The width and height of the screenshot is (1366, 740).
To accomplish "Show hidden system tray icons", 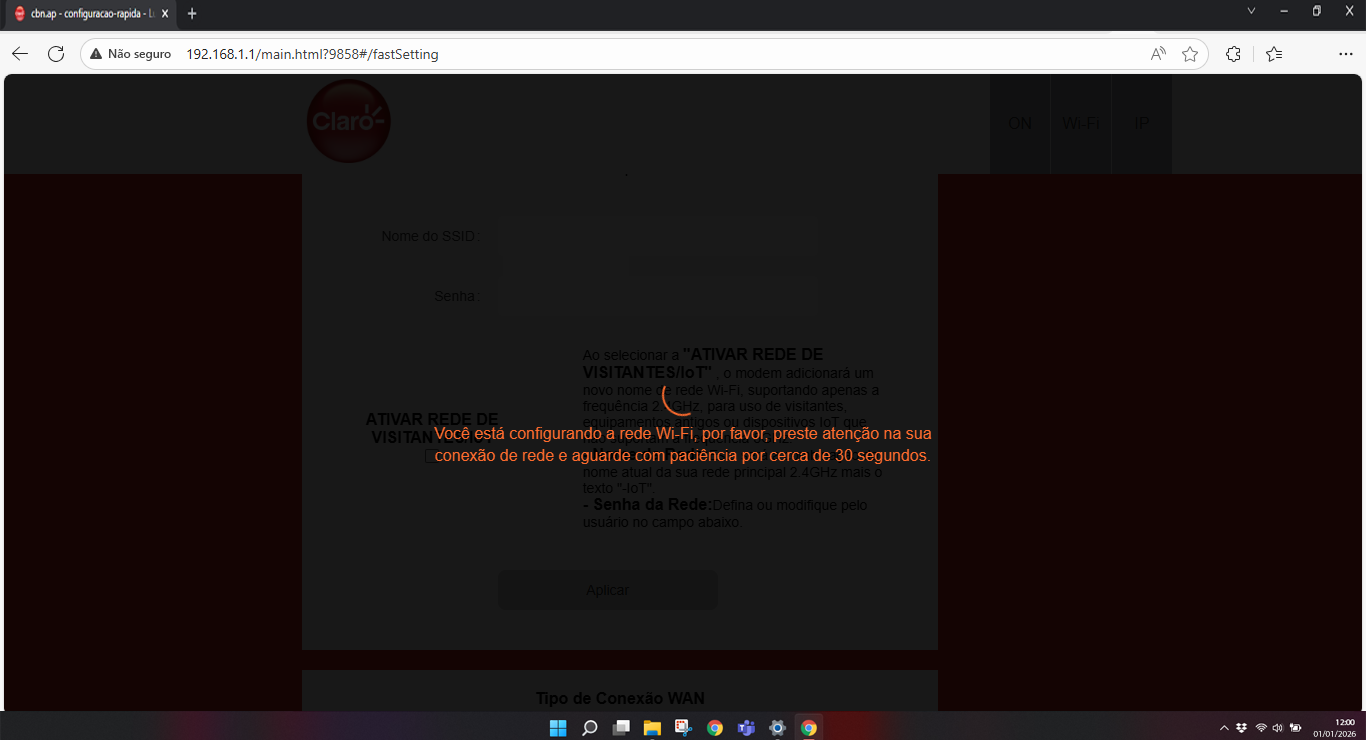I will (x=1224, y=727).
